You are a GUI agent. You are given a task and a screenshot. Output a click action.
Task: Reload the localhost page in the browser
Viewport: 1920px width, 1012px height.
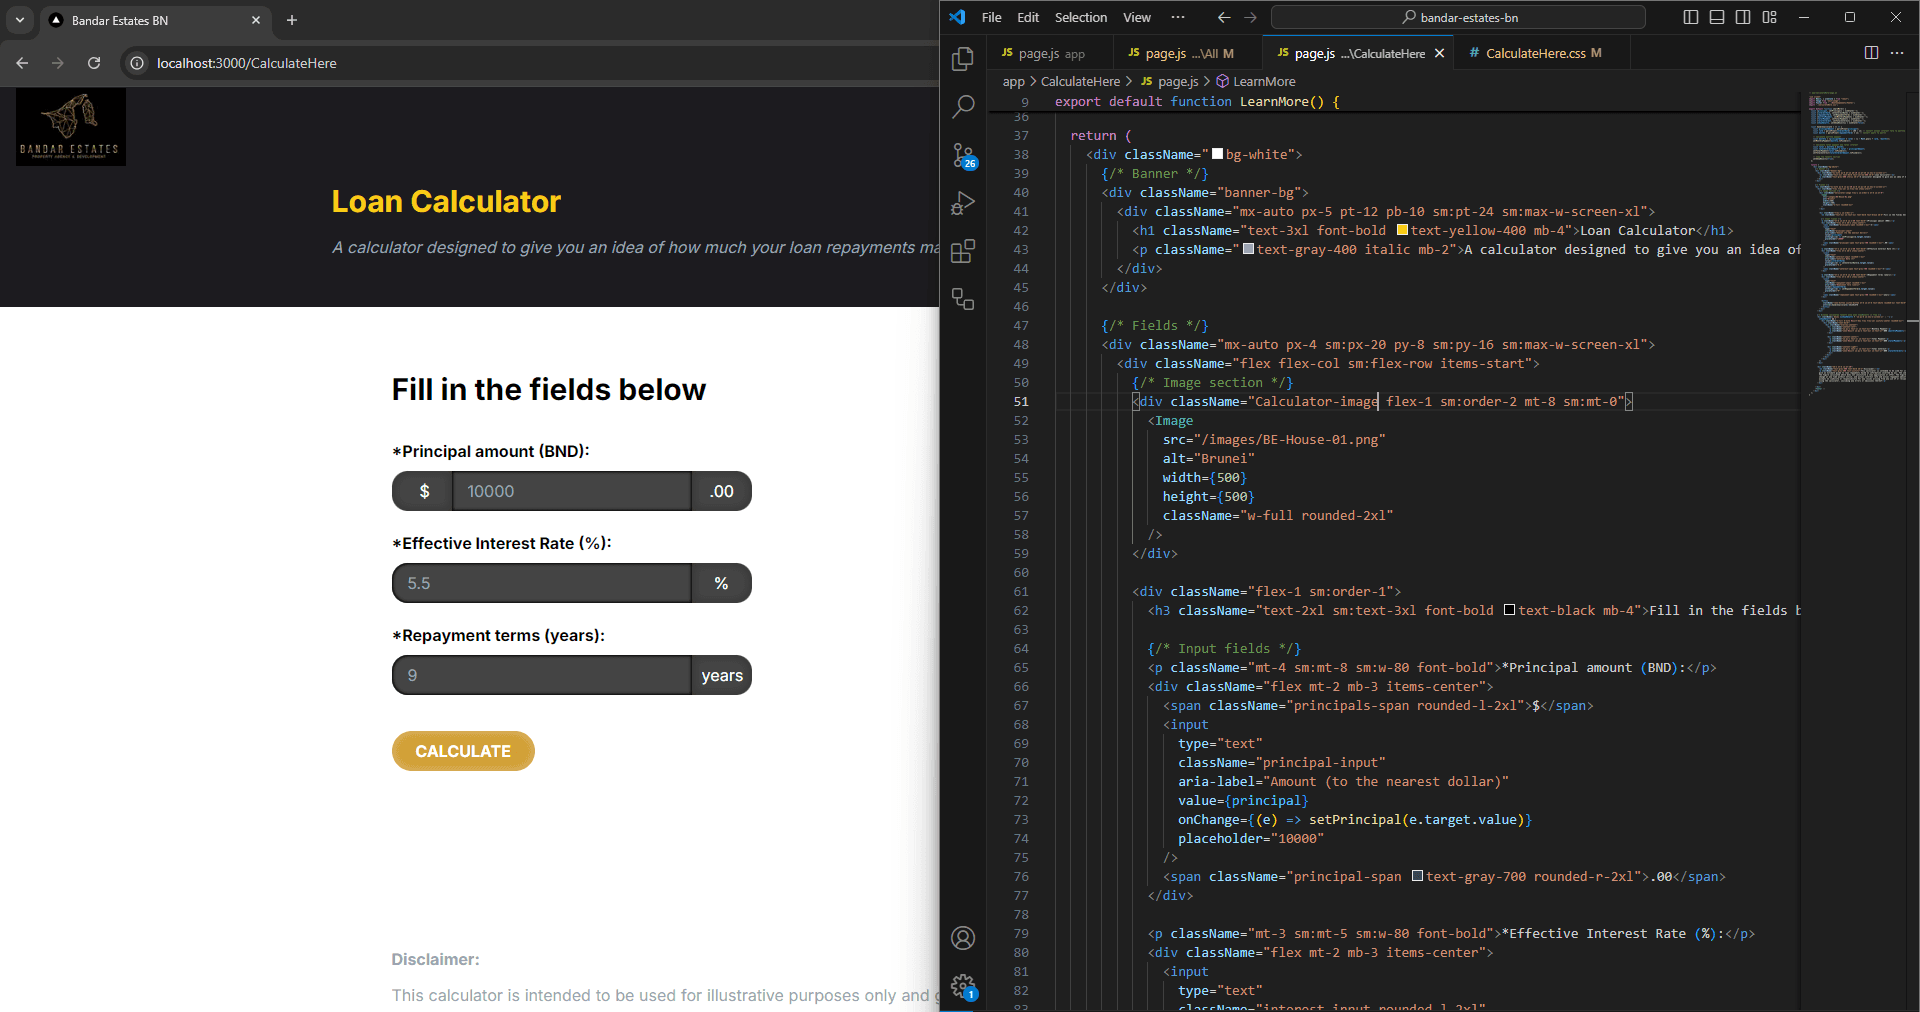[x=94, y=63]
